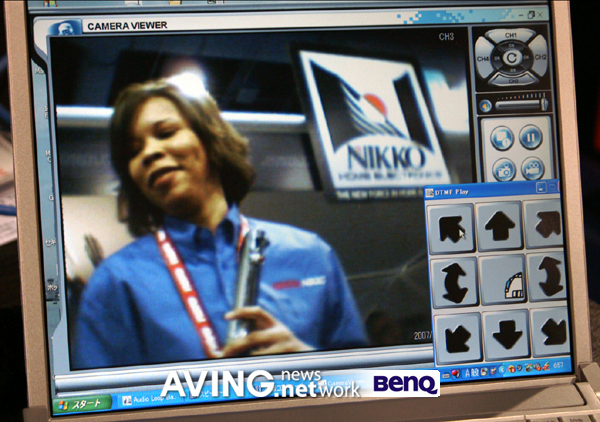Select the CH2 channel button
This screenshot has height=422, width=600.
point(540,59)
